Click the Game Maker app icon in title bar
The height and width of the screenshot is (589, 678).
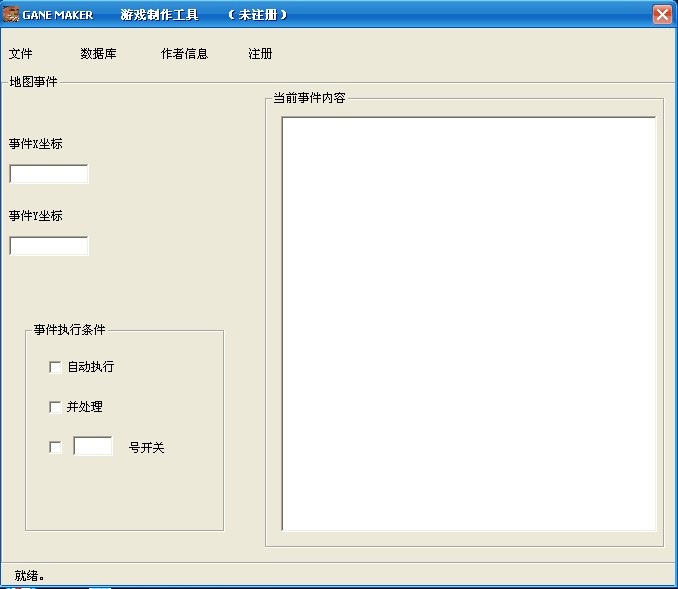coord(11,14)
